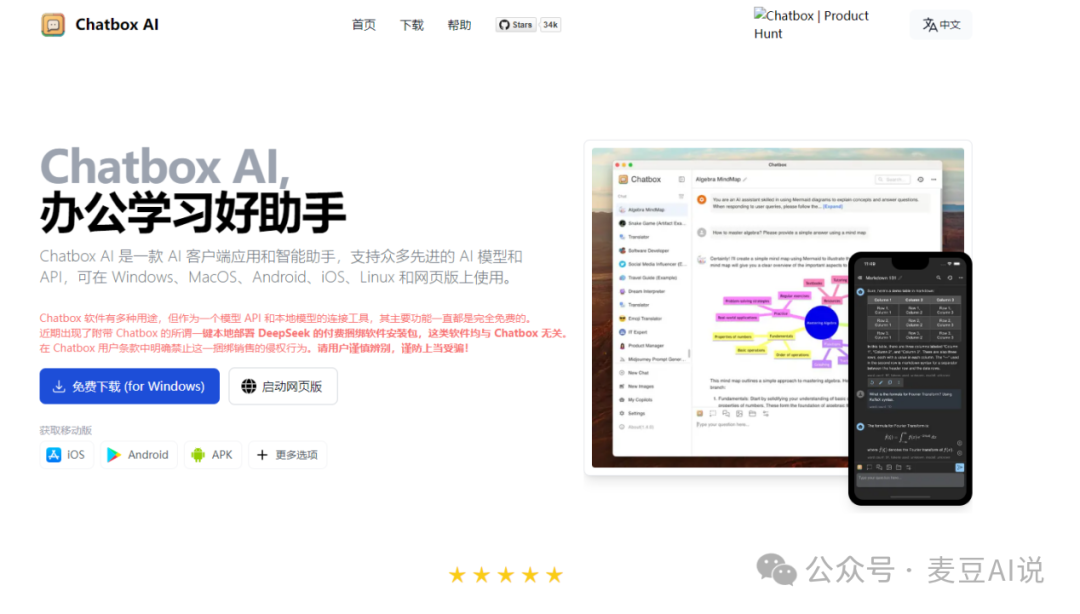Click the Android Google Play button
This screenshot has width=1080, height=614.
[x=138, y=455]
